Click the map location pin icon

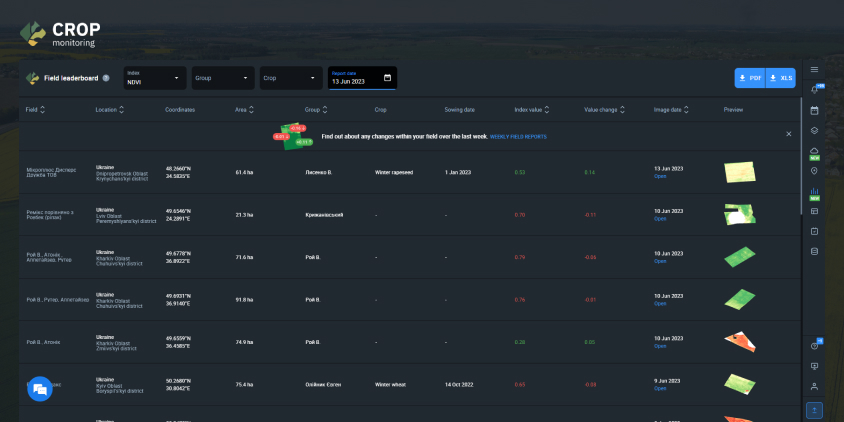(814, 171)
